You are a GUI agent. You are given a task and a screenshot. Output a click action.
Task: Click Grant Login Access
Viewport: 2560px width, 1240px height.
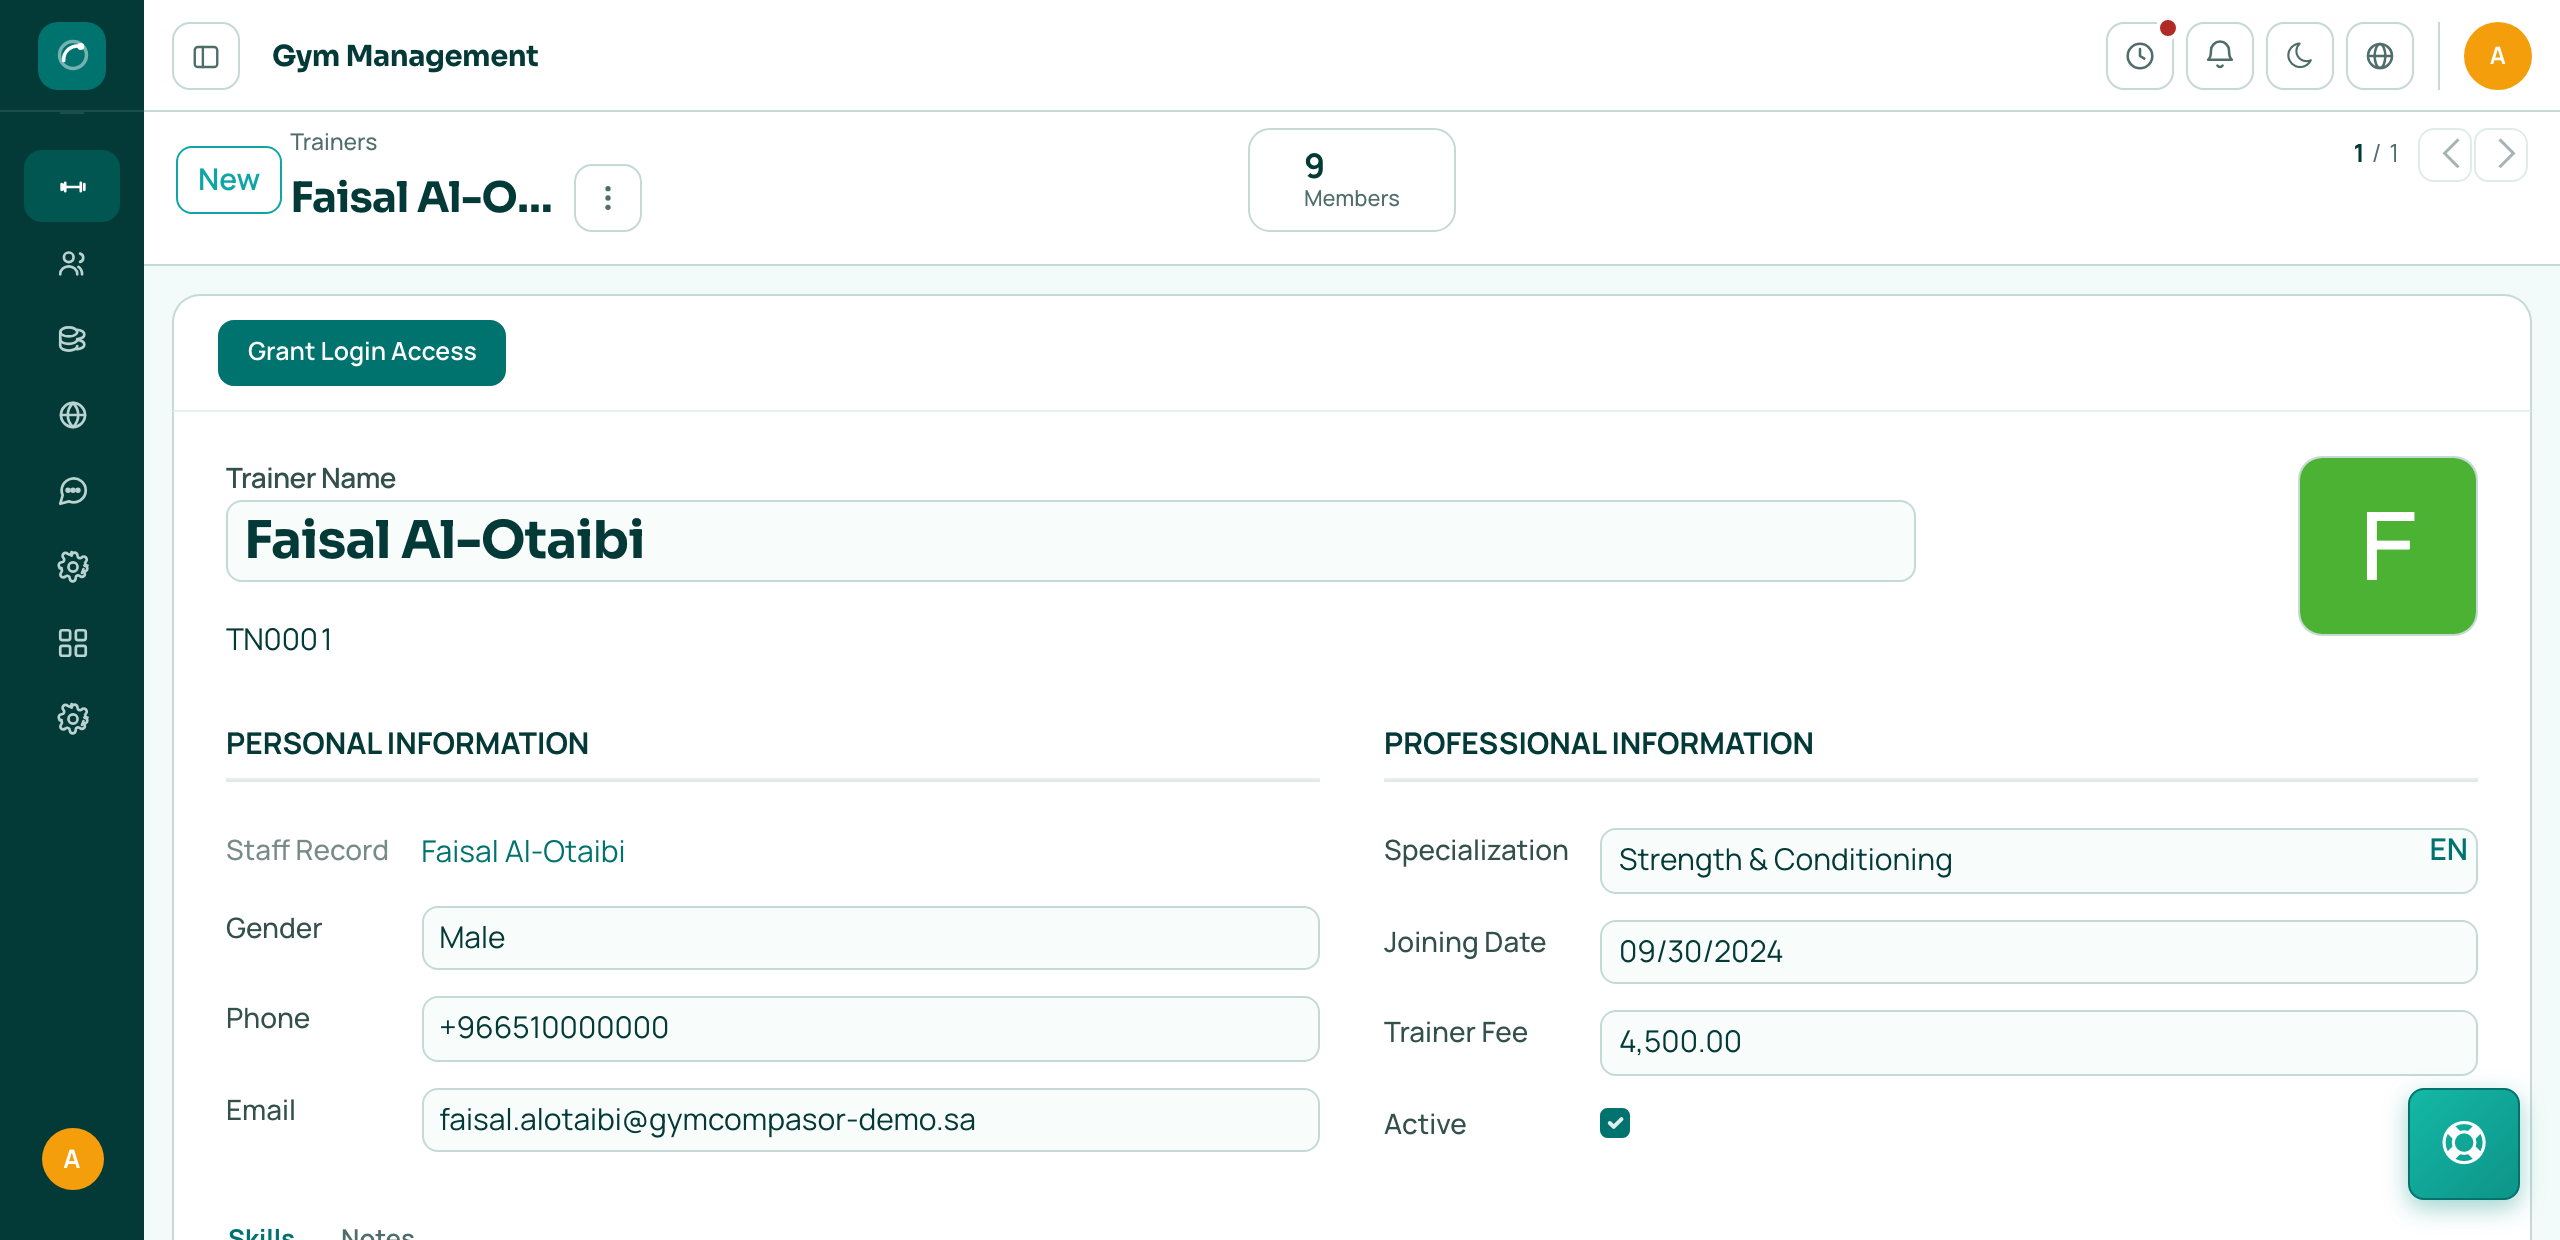click(362, 352)
